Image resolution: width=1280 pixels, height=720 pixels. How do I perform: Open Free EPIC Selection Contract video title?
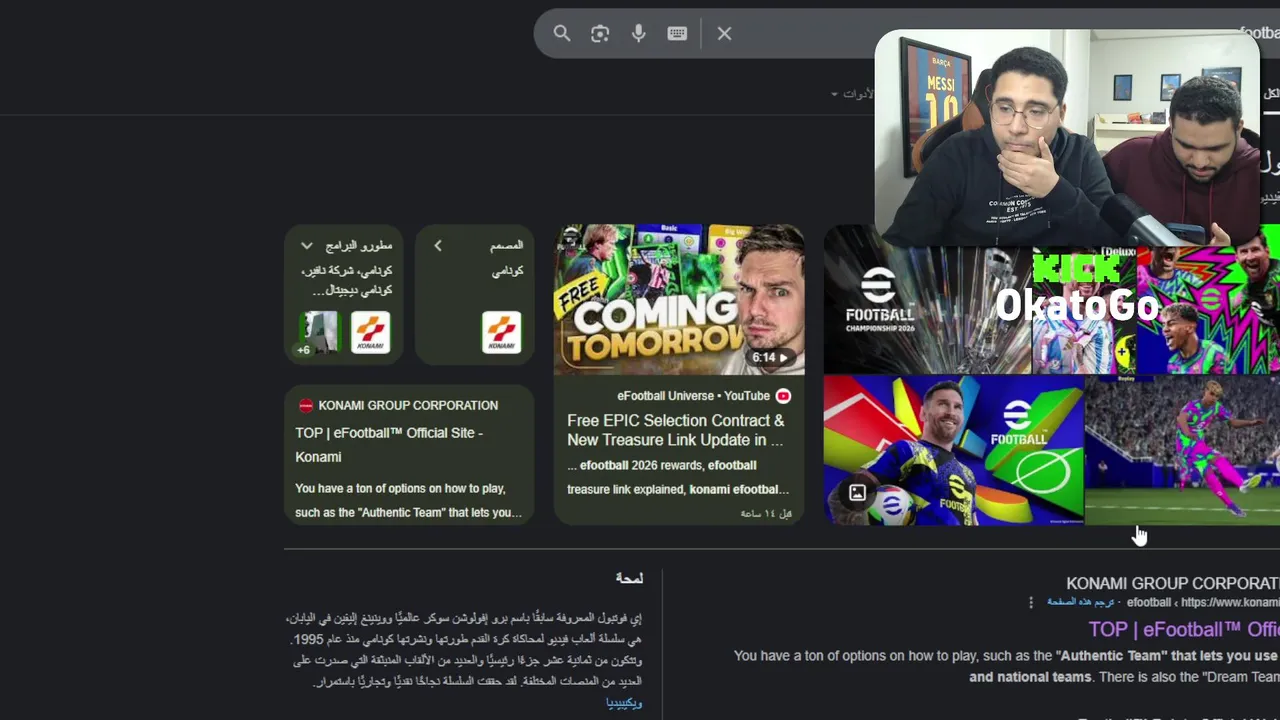click(x=676, y=430)
